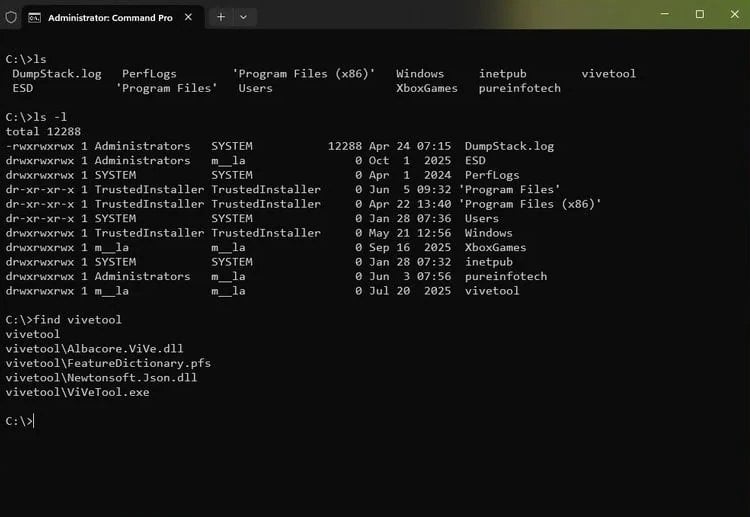
Task: Click 'XboxGames' in the first ls output
Action: pyautogui.click(x=427, y=88)
